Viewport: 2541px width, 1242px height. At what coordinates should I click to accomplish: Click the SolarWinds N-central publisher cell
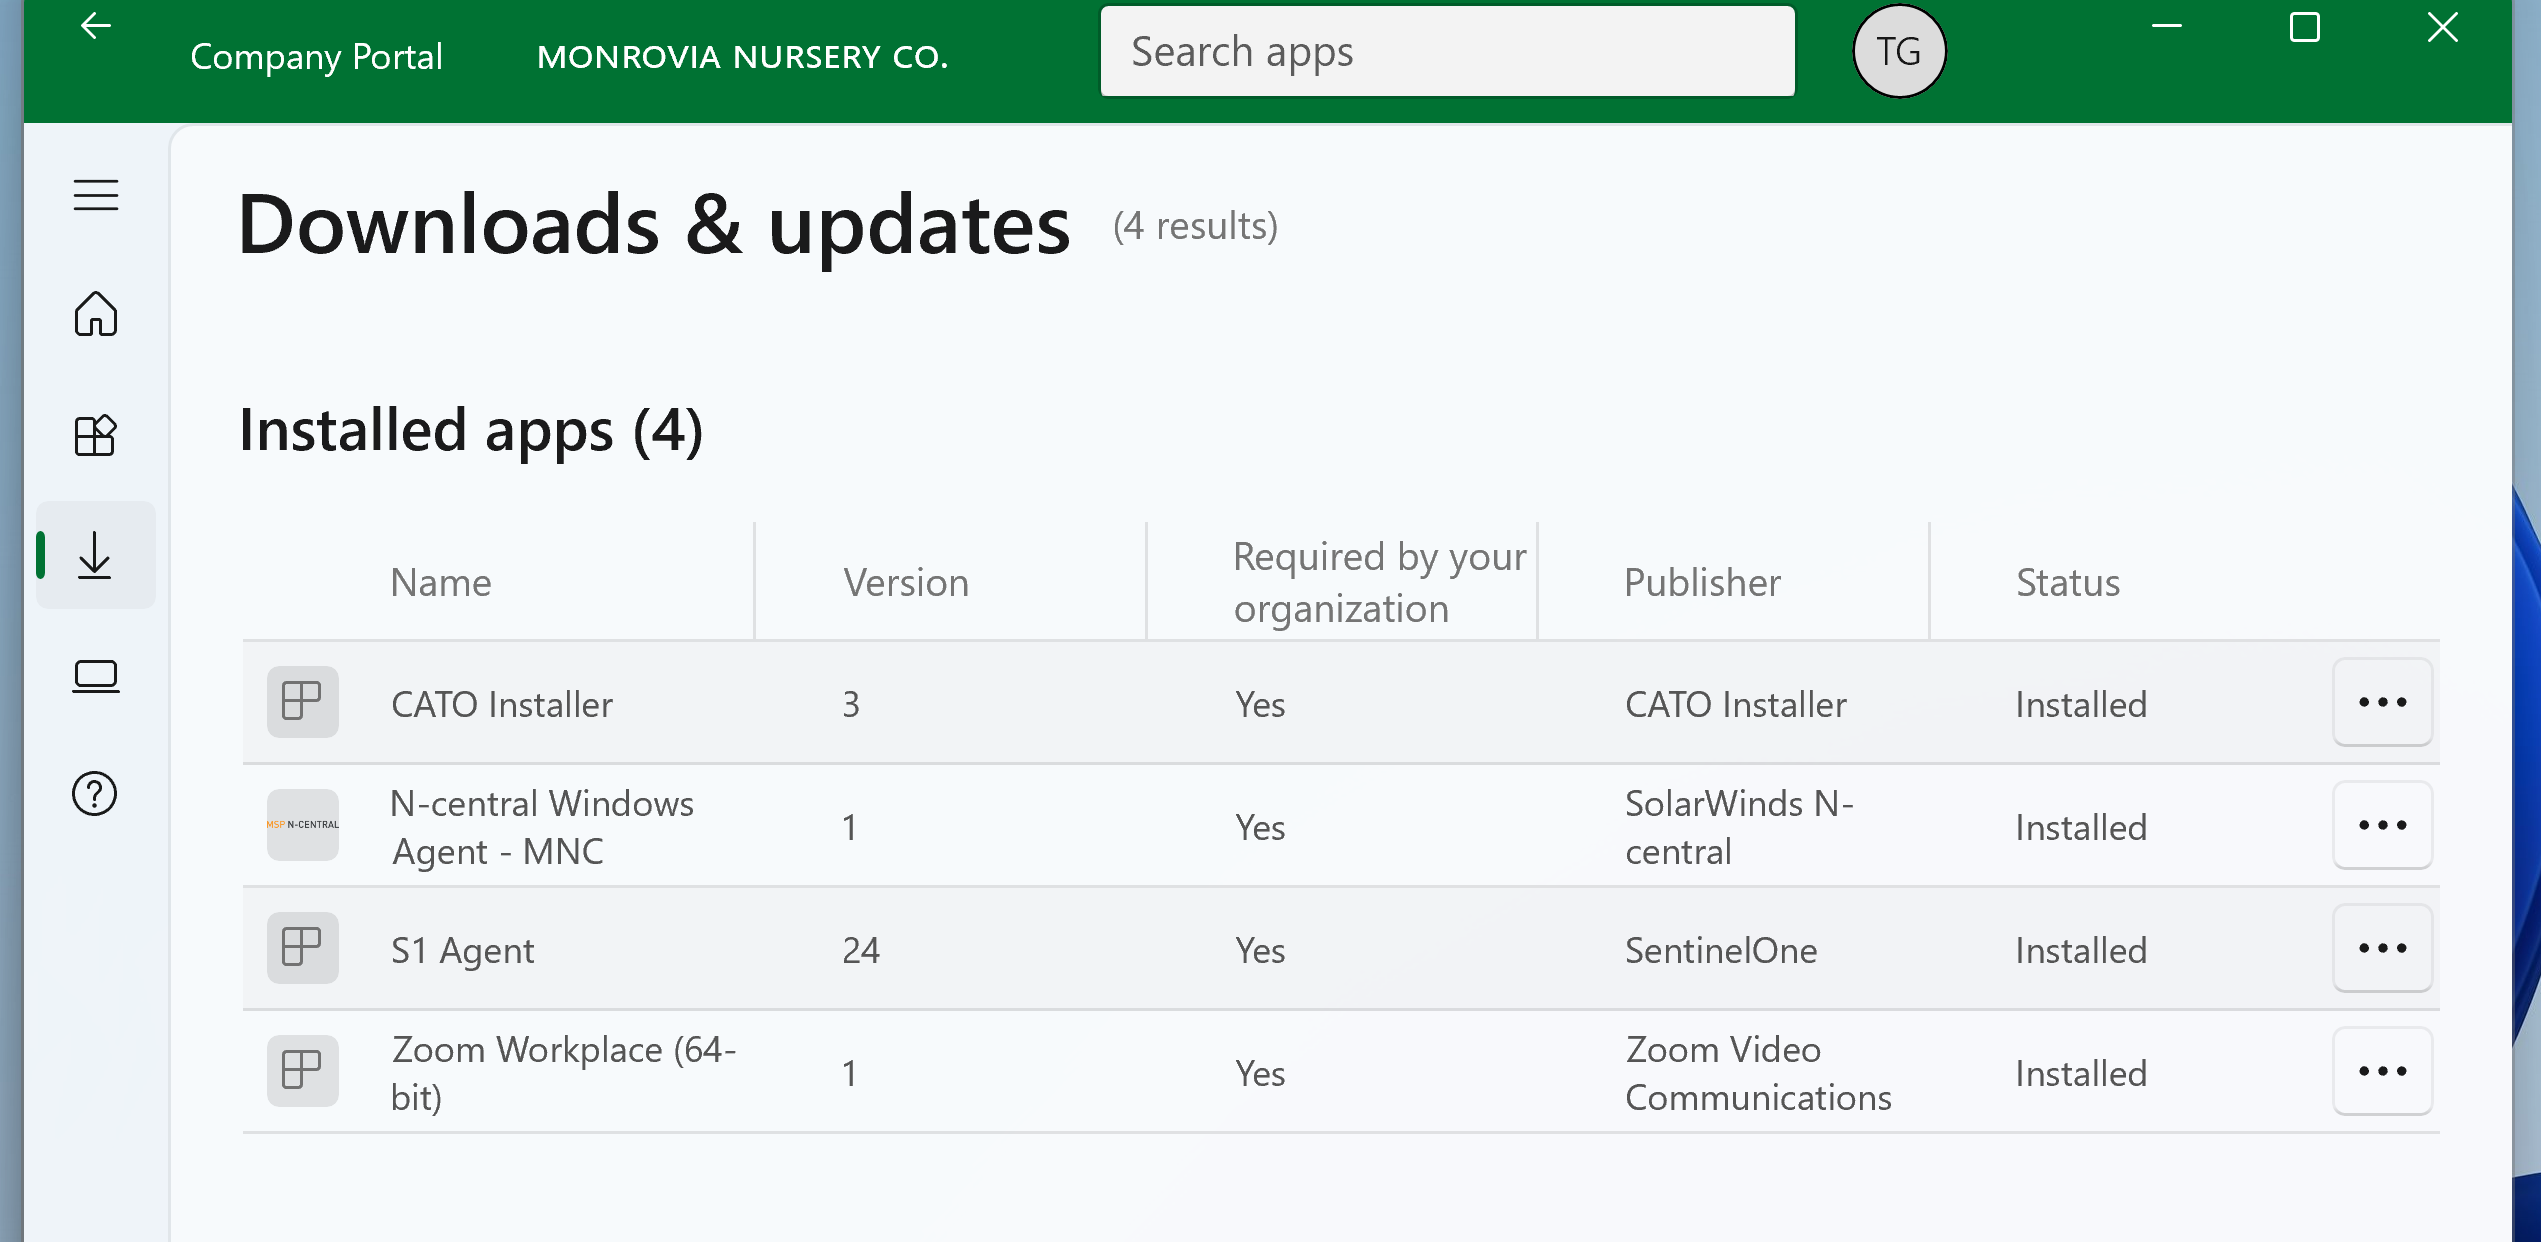(1739, 827)
